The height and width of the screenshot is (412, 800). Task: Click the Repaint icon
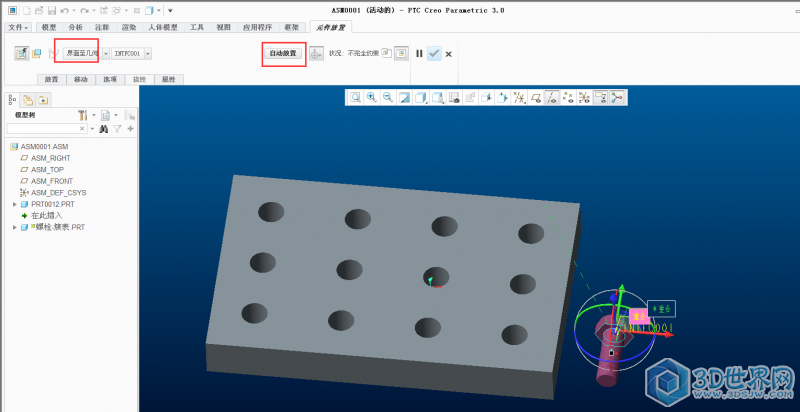(404, 97)
